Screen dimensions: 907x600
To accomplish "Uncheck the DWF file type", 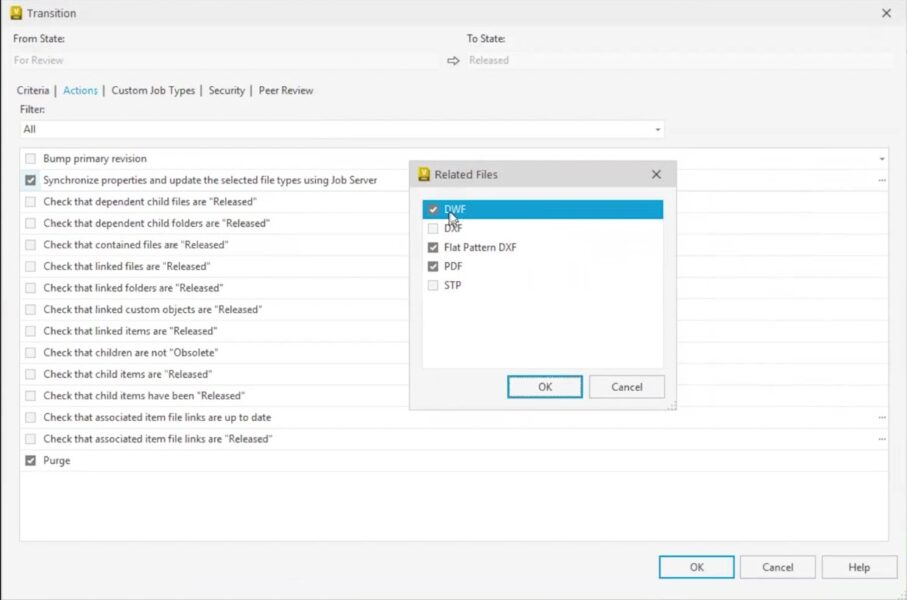I will (433, 209).
